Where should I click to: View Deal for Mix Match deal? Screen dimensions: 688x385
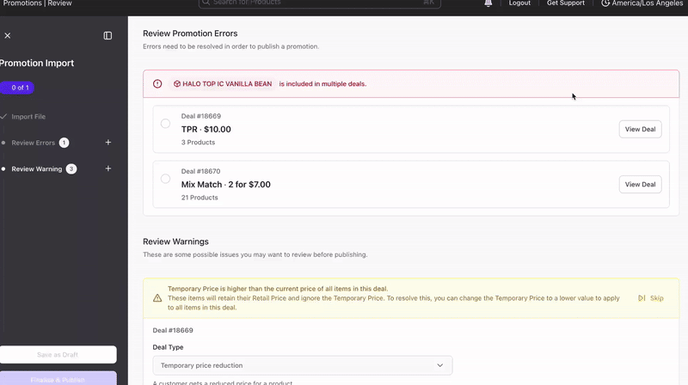(640, 184)
